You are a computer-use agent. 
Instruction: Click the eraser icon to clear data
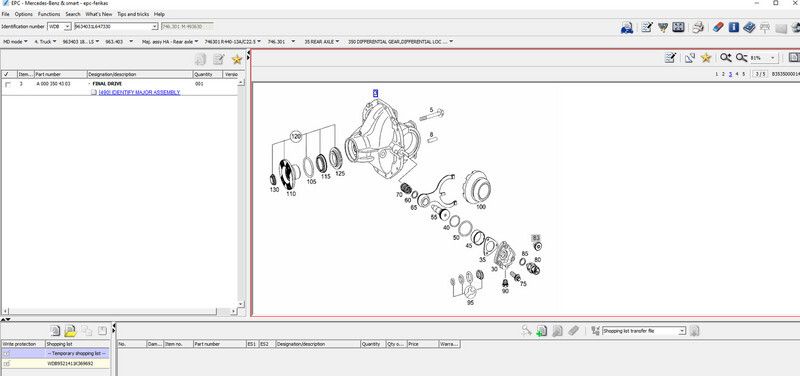718,27
